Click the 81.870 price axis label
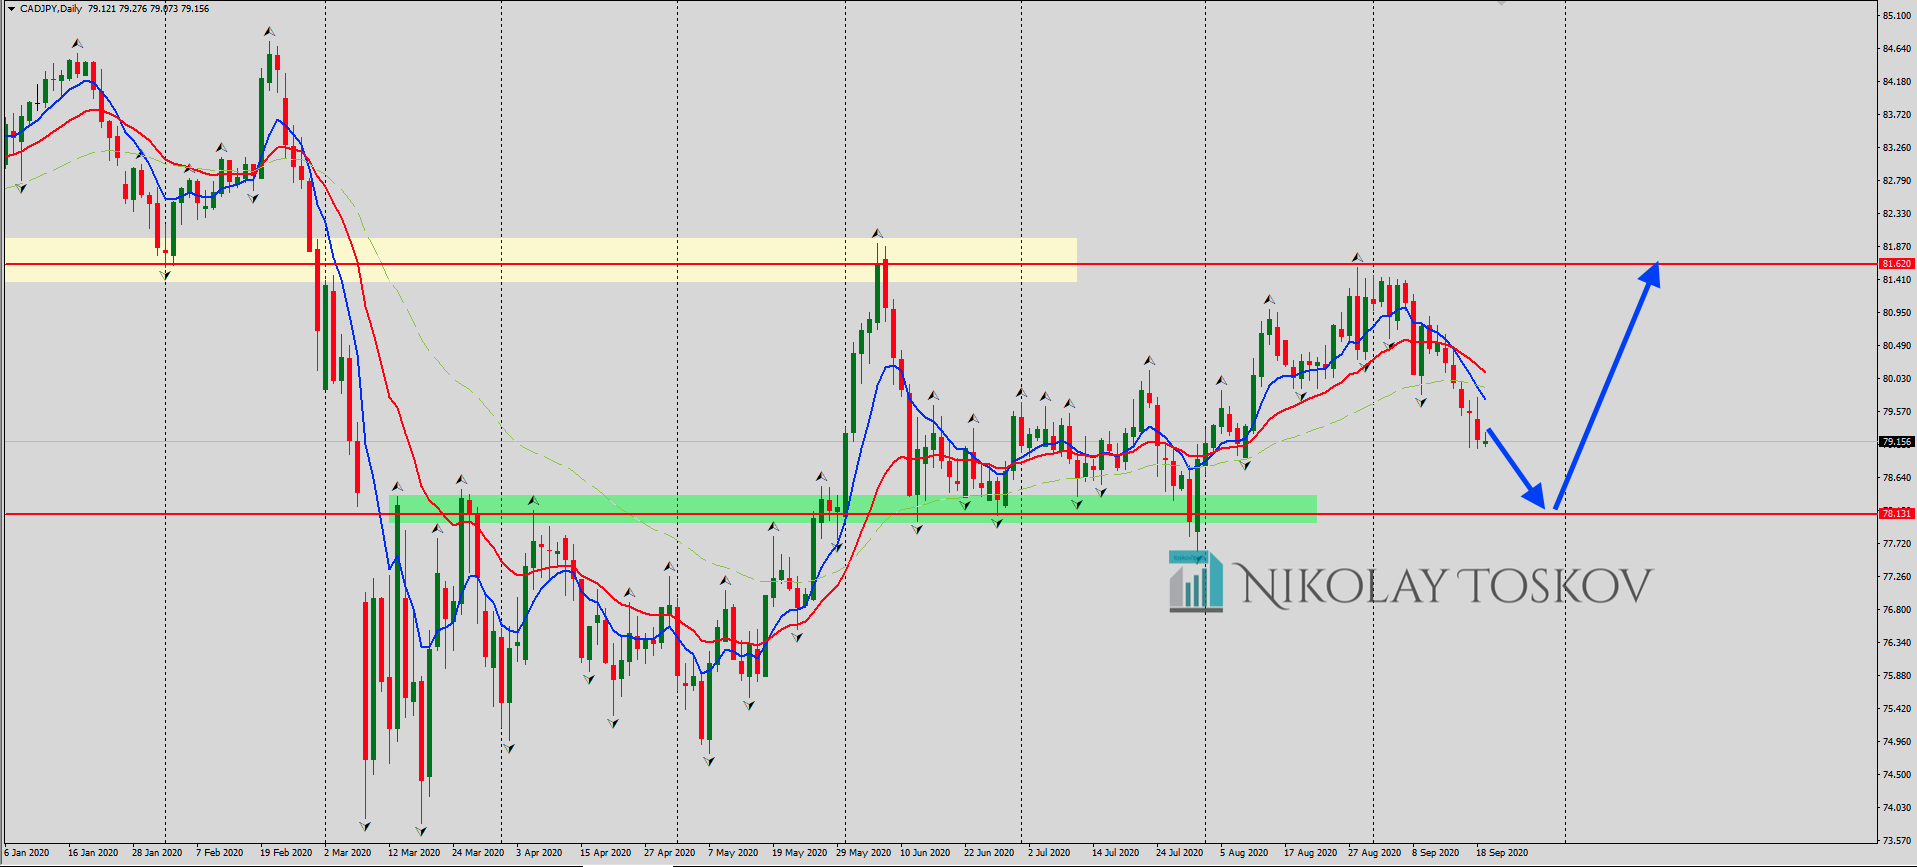Viewport: 1917px width, 867px height. click(1896, 247)
